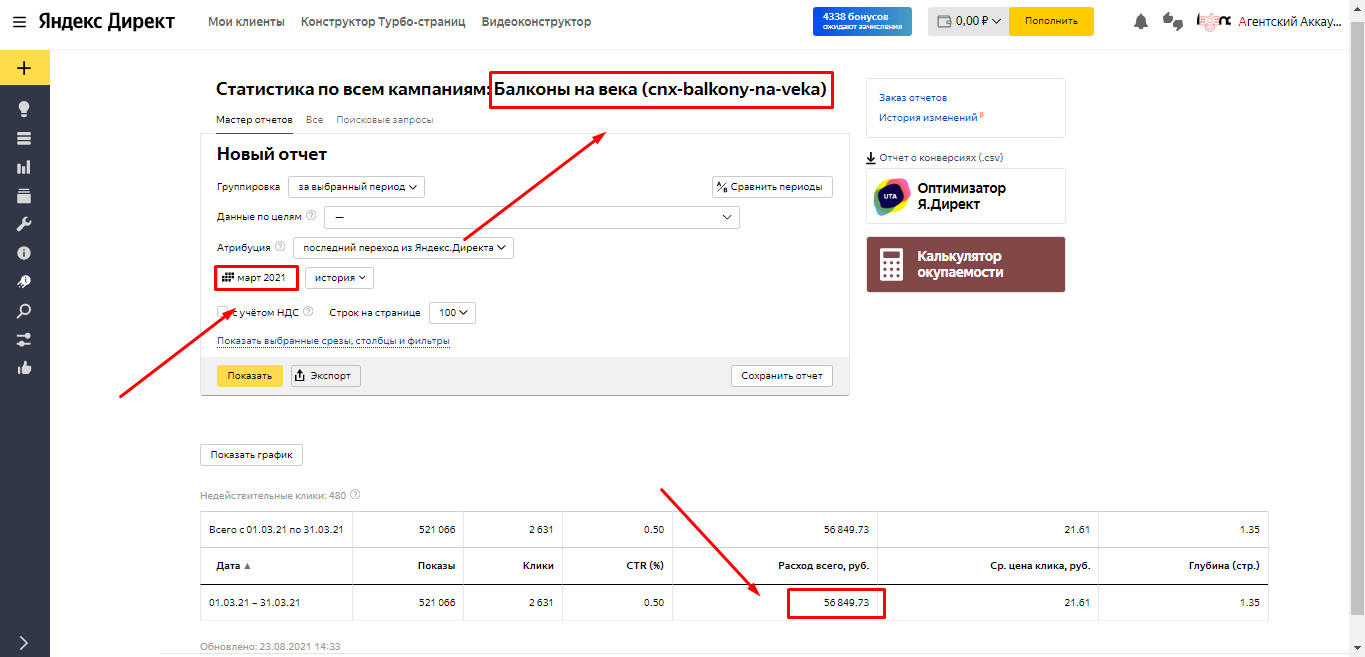Open the wrench tools sidebar icon
This screenshot has height=657, width=1365.
(24, 225)
